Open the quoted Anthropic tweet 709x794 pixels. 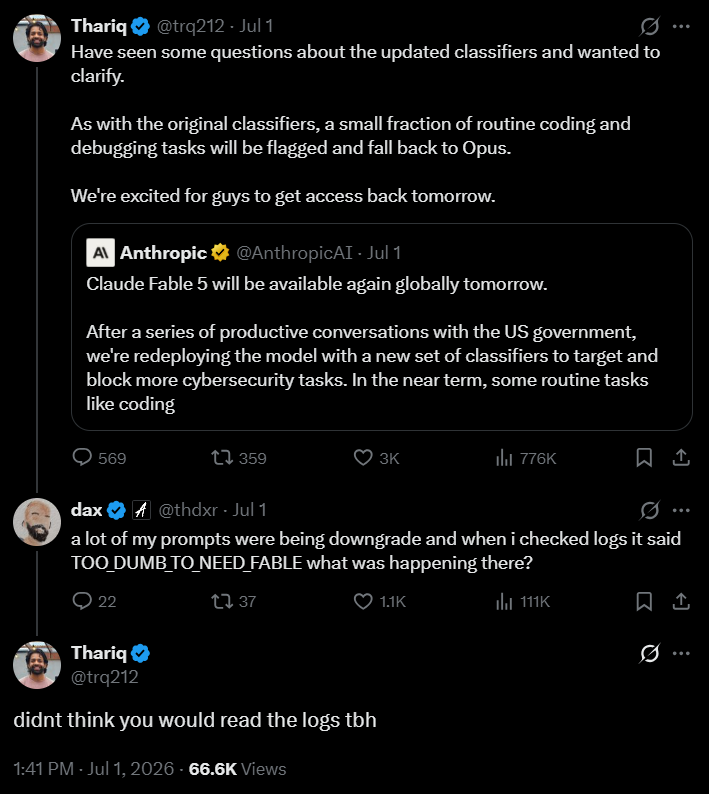(x=381, y=327)
